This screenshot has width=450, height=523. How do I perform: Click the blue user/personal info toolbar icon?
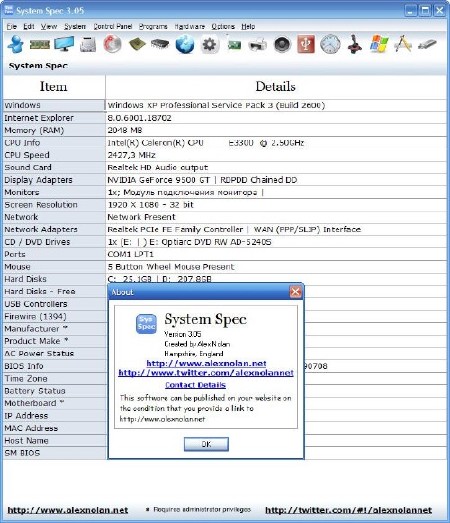pyautogui.click(x=16, y=44)
